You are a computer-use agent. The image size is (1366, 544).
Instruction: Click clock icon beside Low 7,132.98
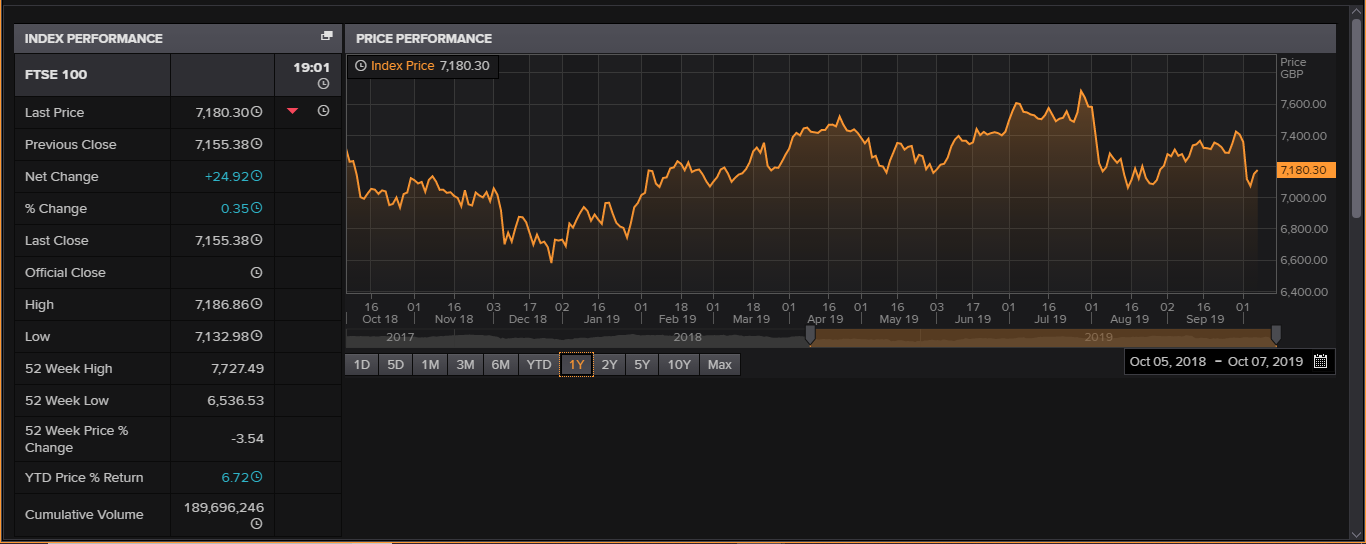click(x=257, y=336)
